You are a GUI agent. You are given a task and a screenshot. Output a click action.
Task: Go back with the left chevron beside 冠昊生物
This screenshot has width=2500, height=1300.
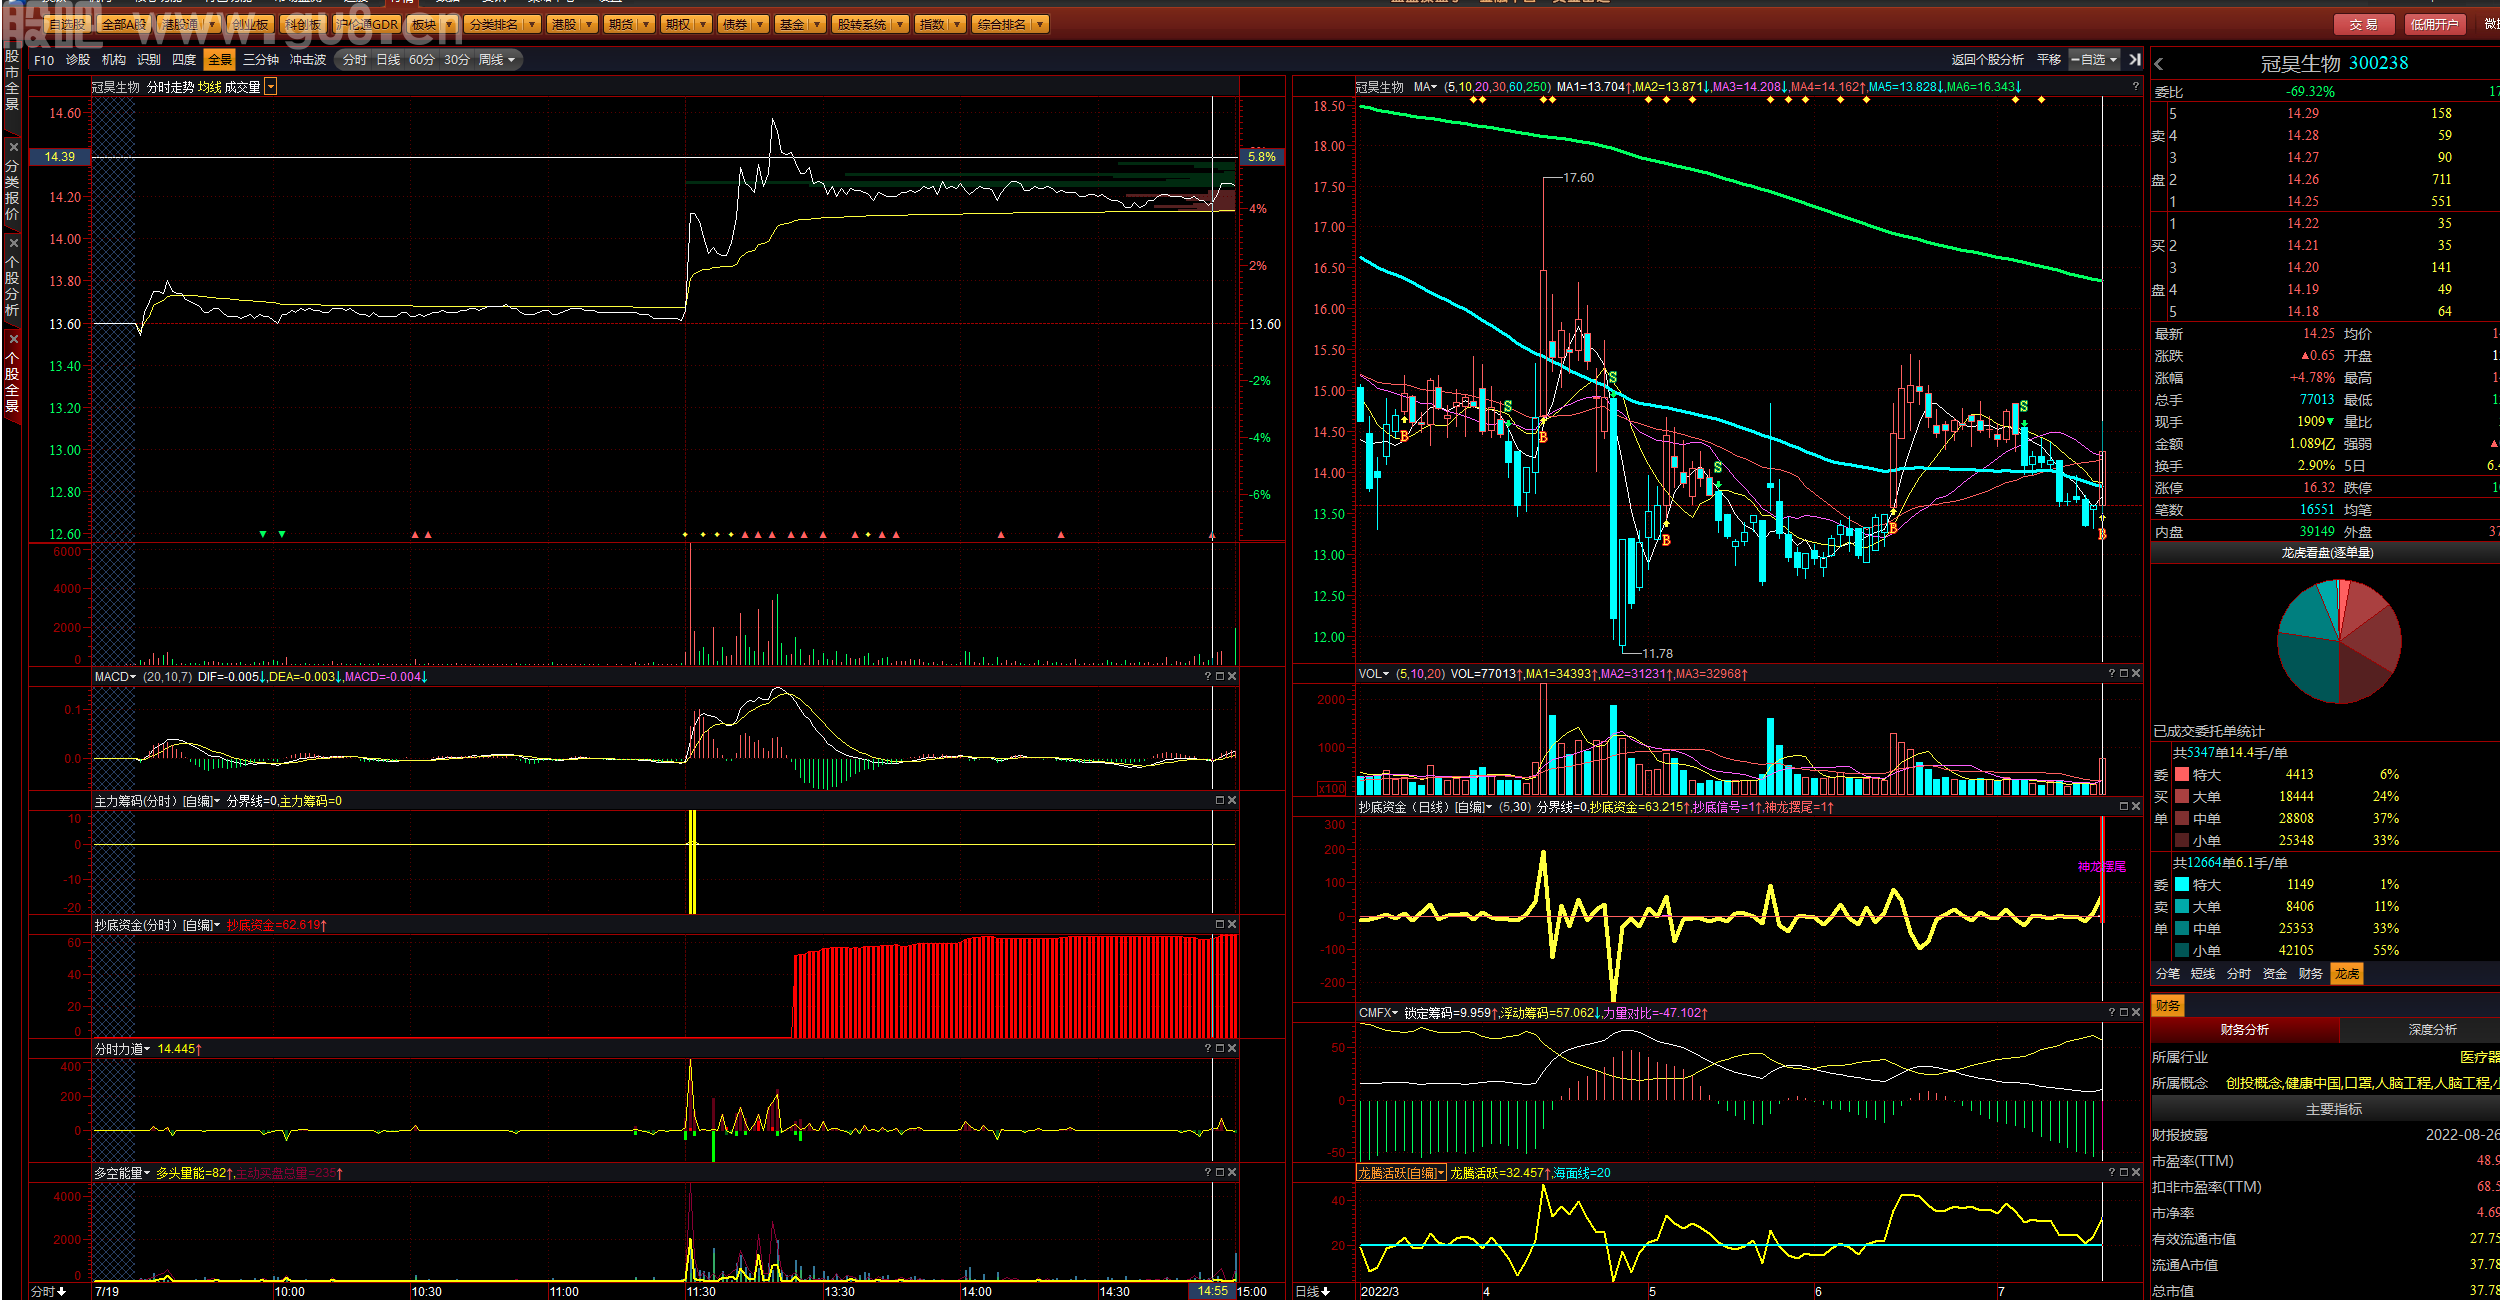(x=2159, y=64)
